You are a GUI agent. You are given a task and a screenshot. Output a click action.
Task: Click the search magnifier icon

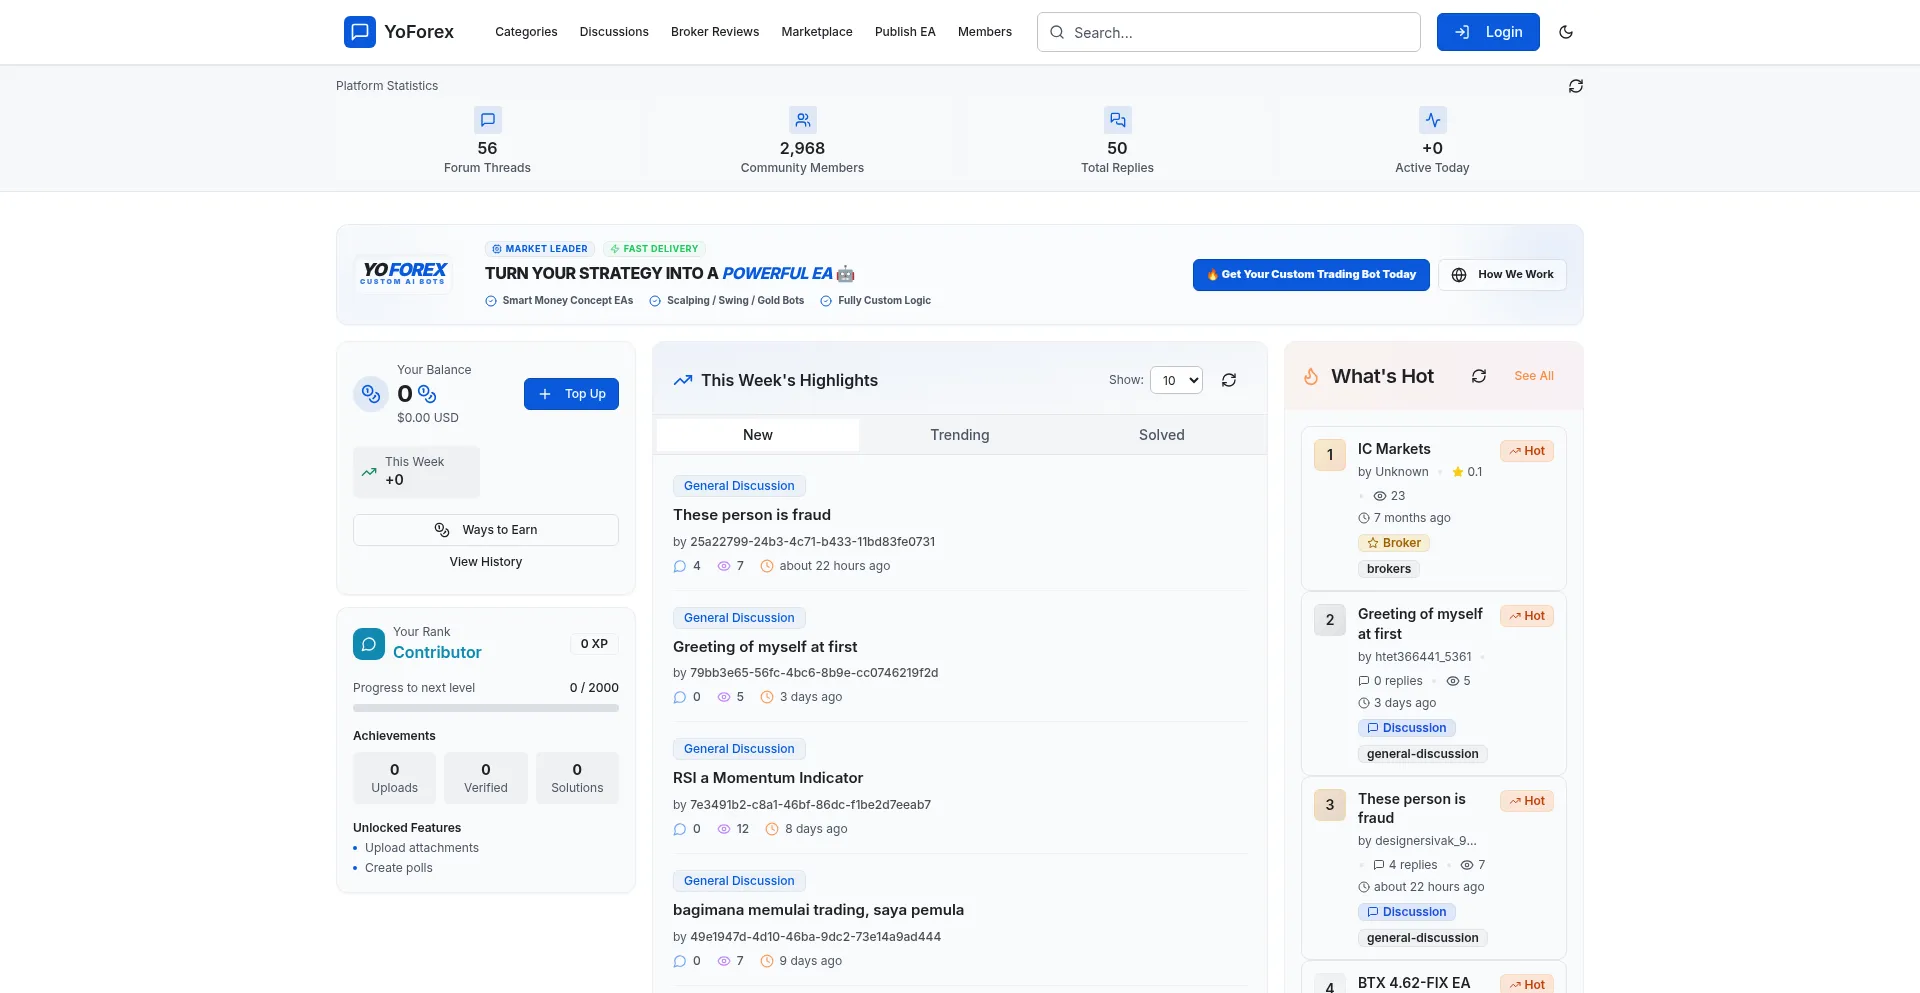pos(1057,32)
